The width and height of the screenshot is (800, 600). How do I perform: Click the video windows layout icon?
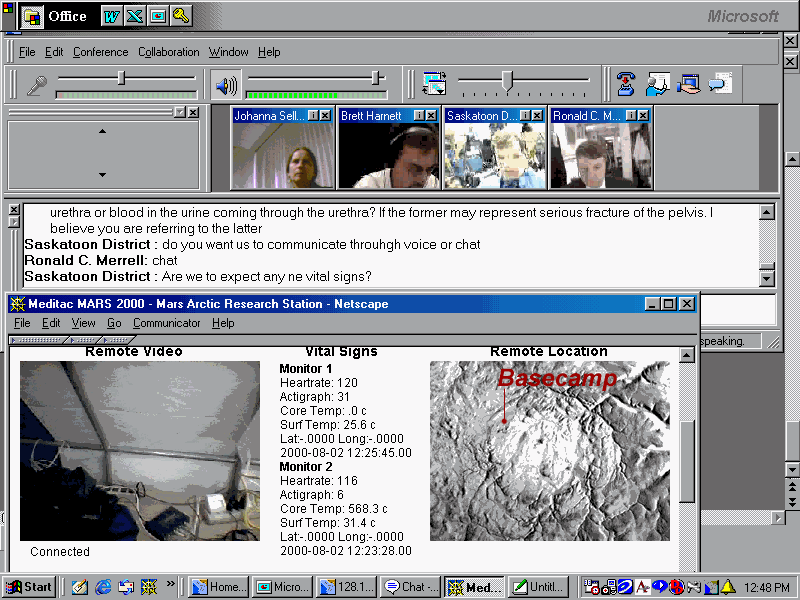point(434,83)
